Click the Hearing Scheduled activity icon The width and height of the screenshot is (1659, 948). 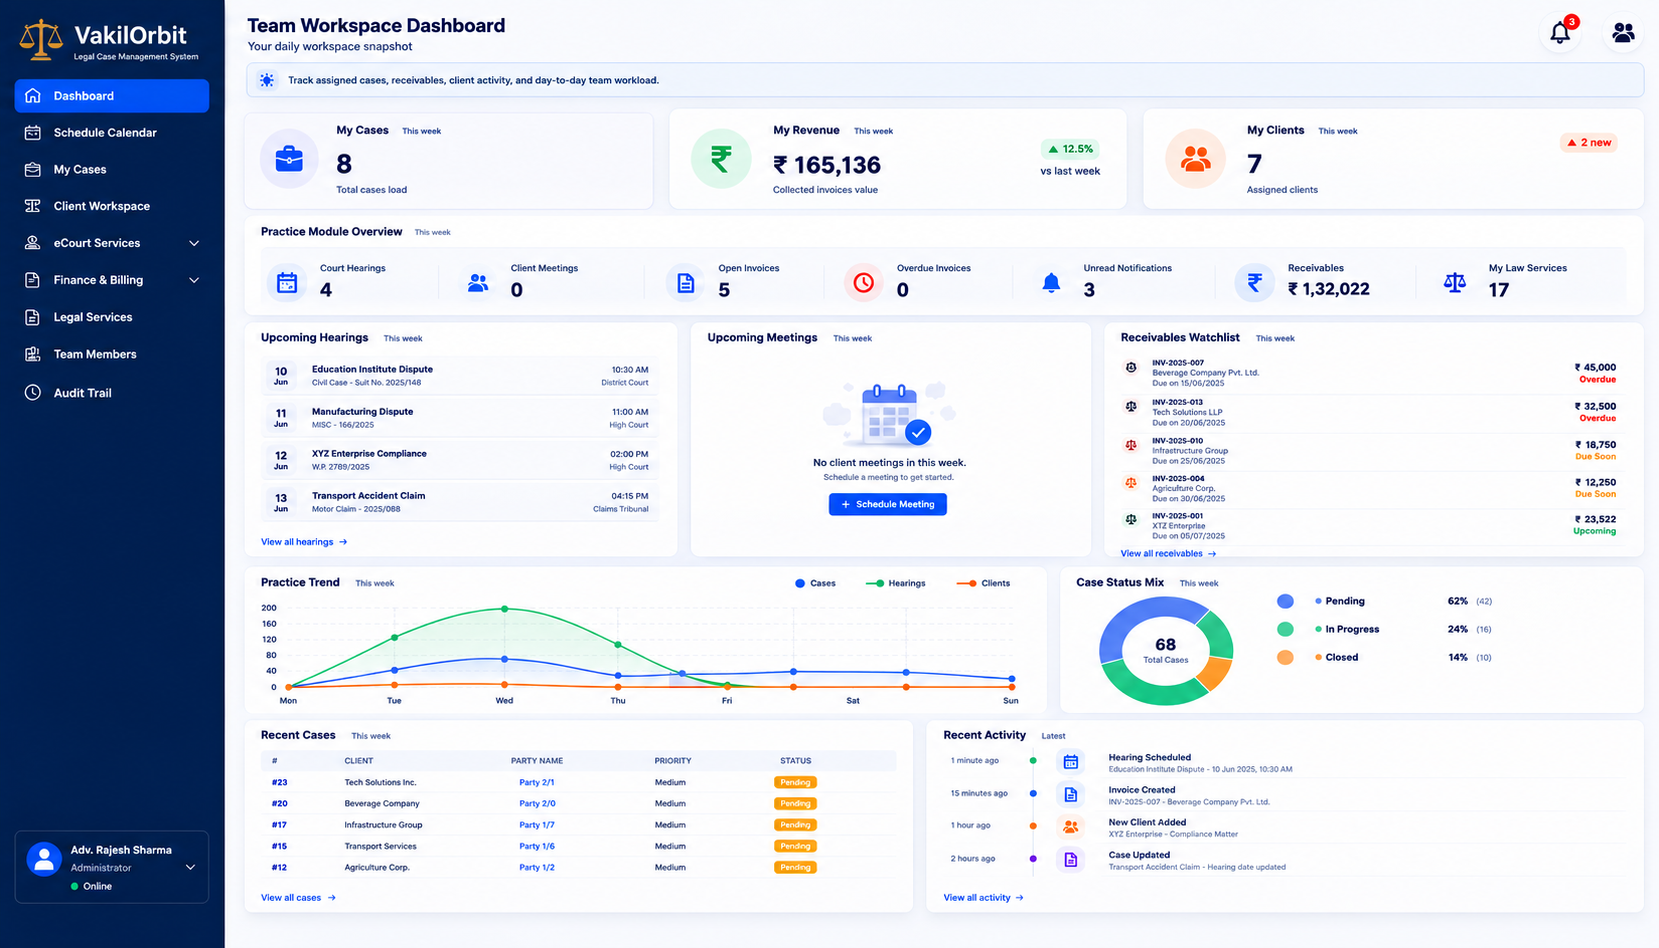click(x=1070, y=762)
